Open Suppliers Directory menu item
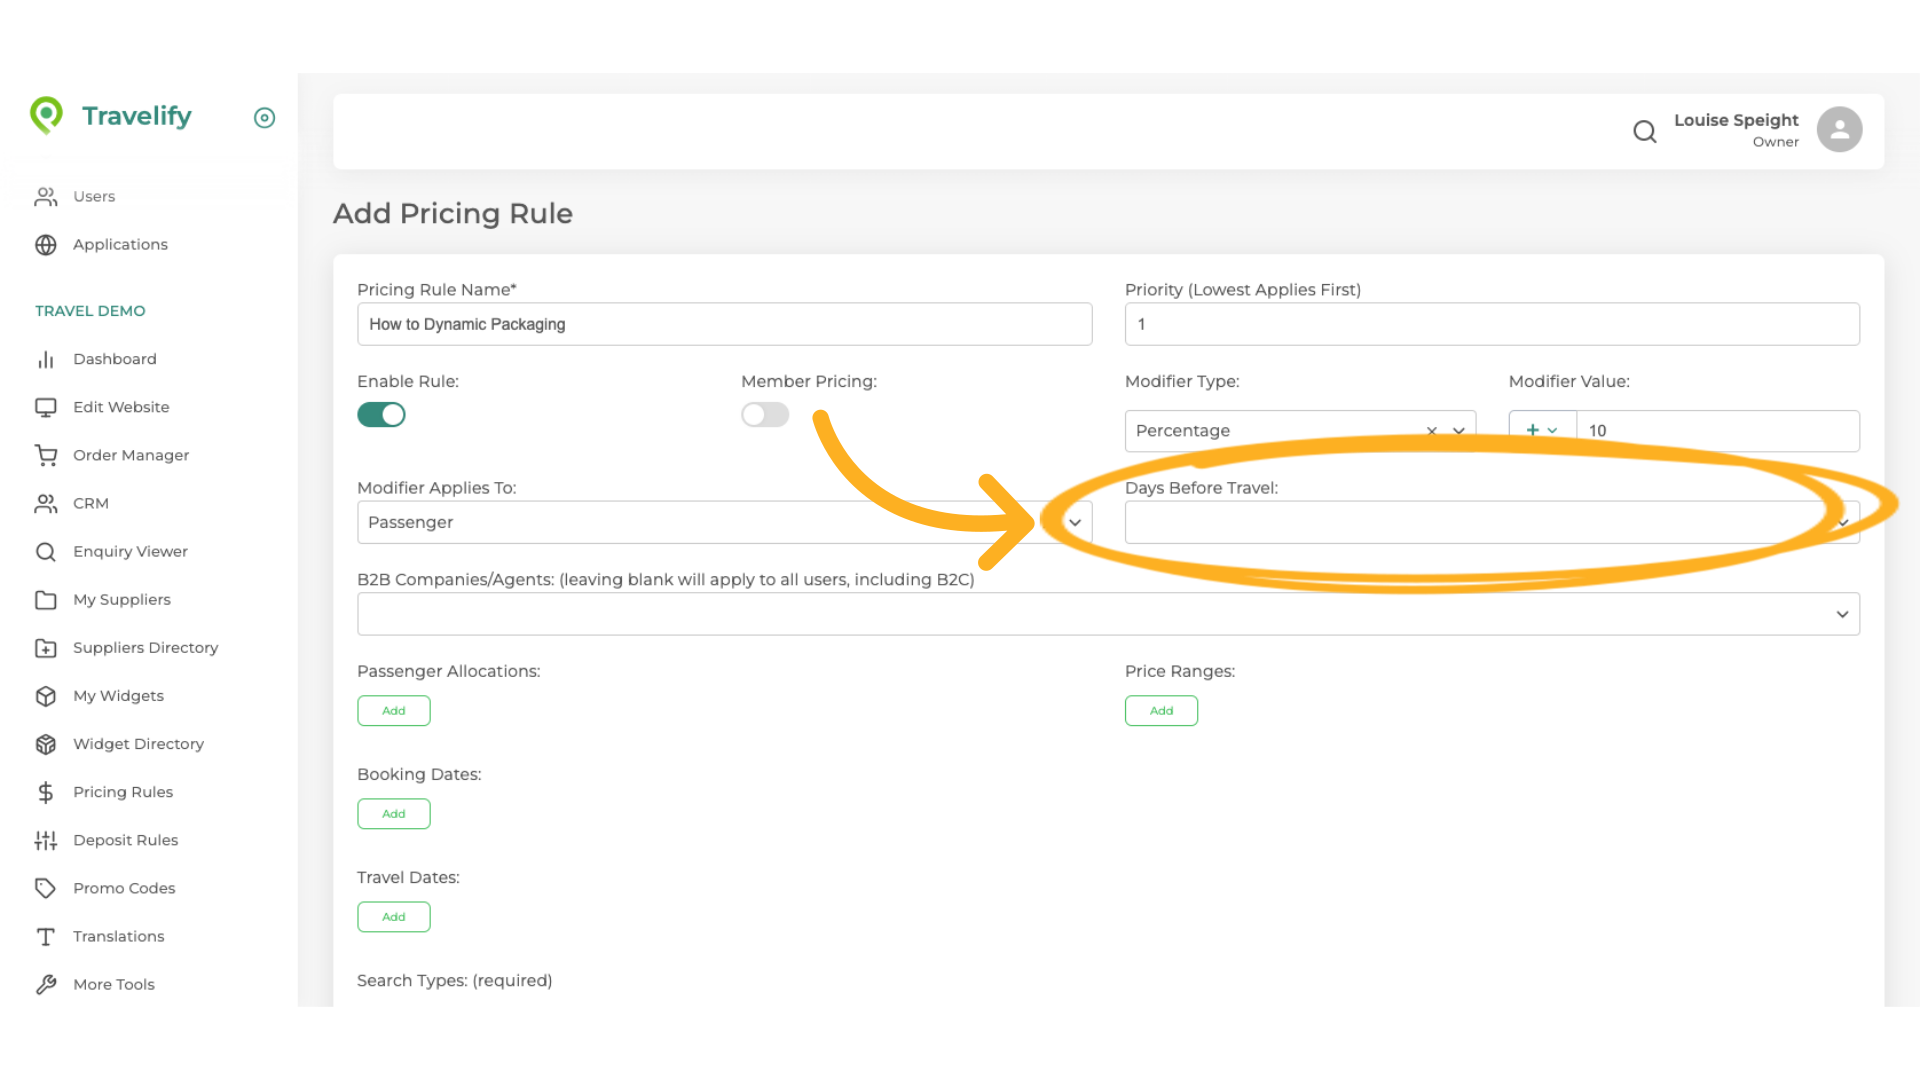 [x=145, y=648]
